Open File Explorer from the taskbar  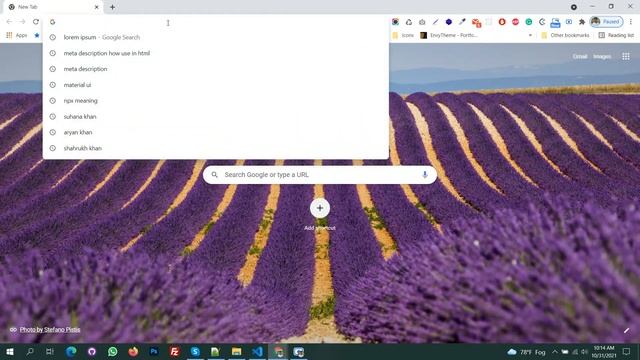click(237, 351)
